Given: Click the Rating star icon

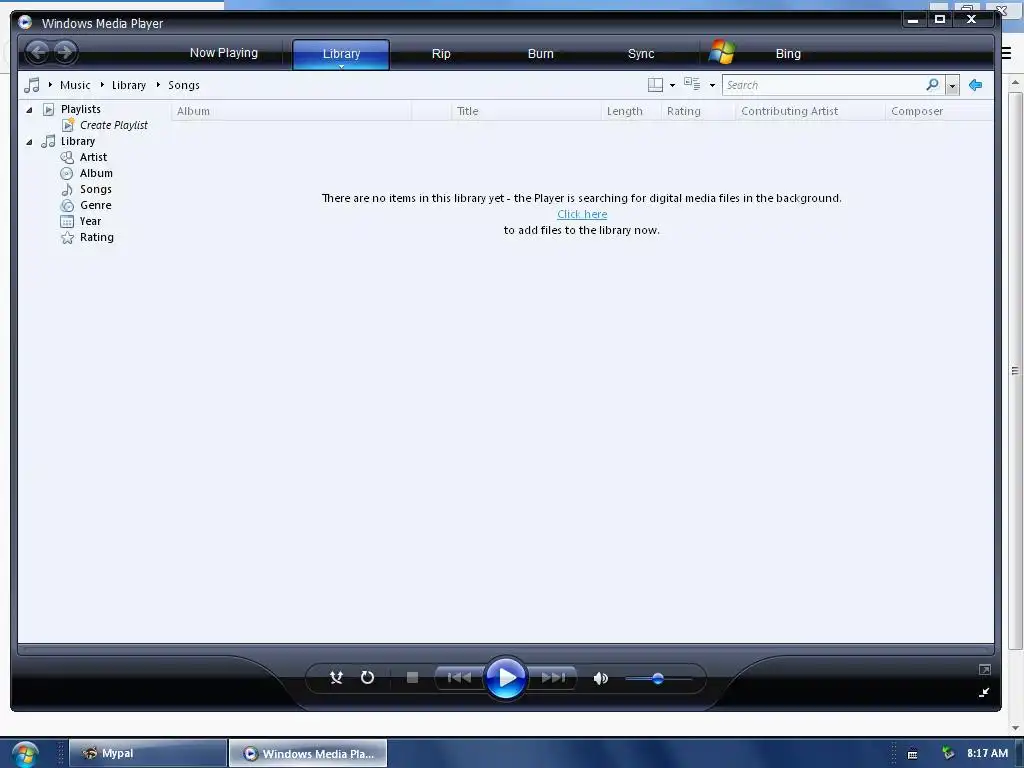Looking at the screenshot, I should 67,238.
